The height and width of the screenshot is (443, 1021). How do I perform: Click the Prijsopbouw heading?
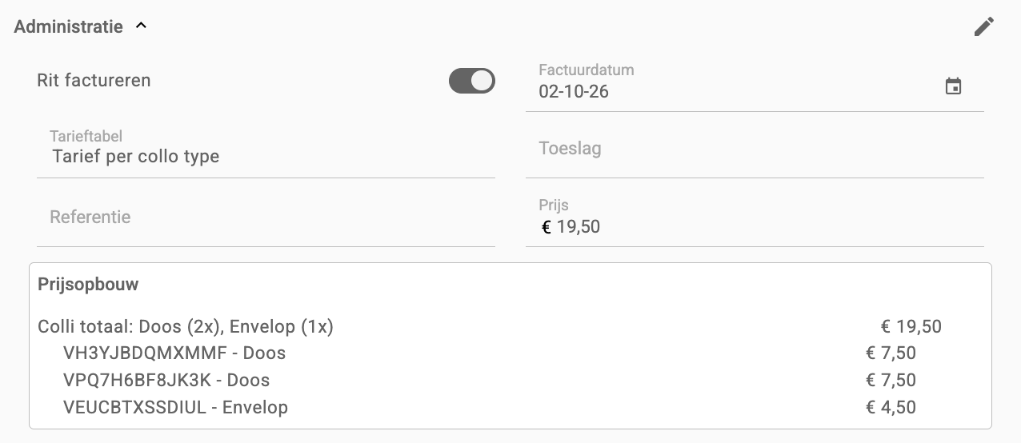point(88,285)
